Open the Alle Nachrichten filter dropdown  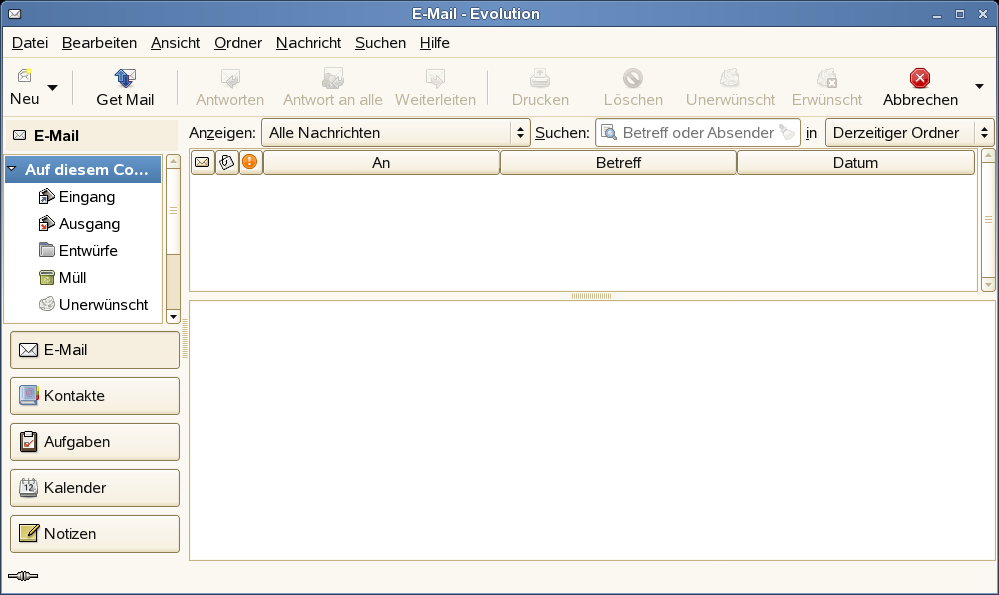(x=396, y=133)
